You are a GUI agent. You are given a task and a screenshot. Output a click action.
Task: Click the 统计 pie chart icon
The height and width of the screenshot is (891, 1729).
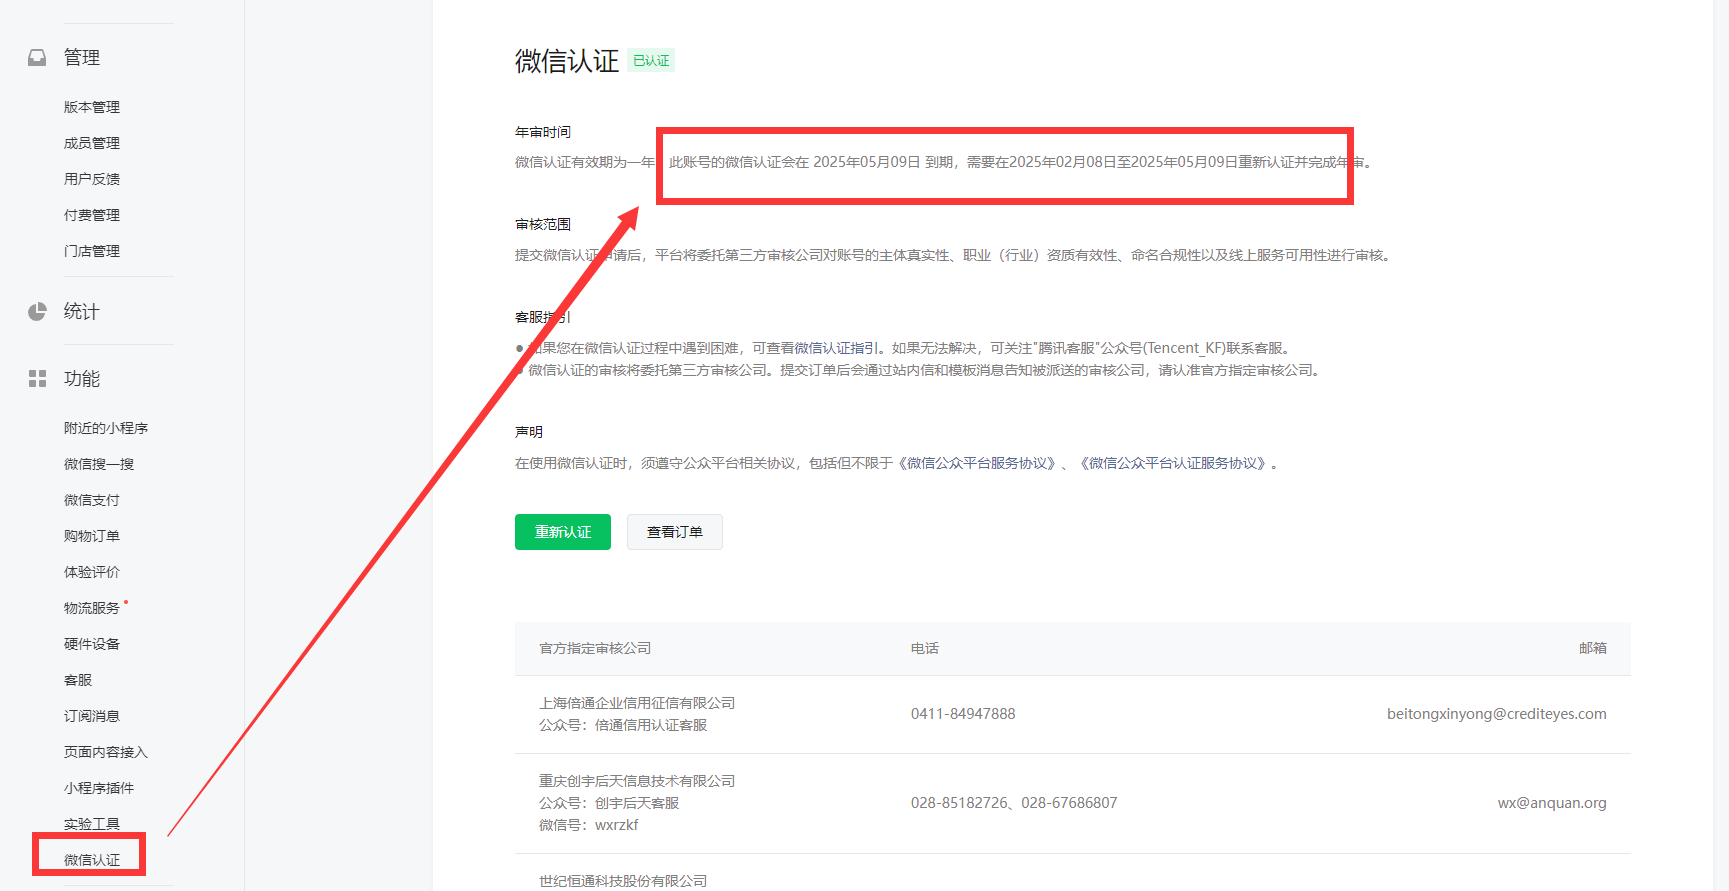point(37,312)
